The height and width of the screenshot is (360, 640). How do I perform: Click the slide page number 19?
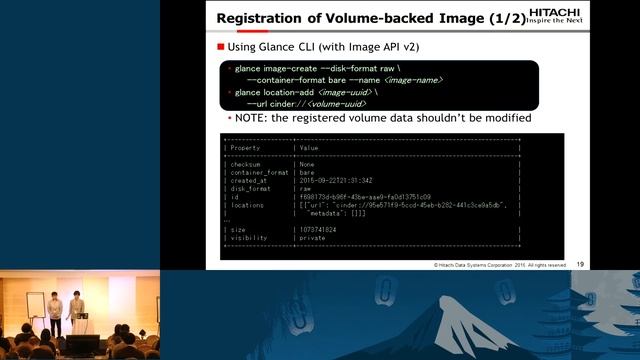point(580,264)
